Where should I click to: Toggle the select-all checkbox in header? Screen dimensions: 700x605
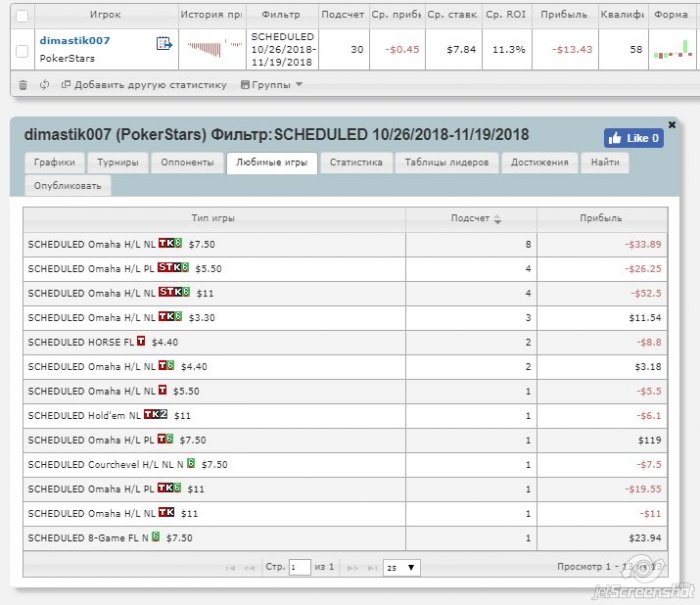[x=23, y=15]
